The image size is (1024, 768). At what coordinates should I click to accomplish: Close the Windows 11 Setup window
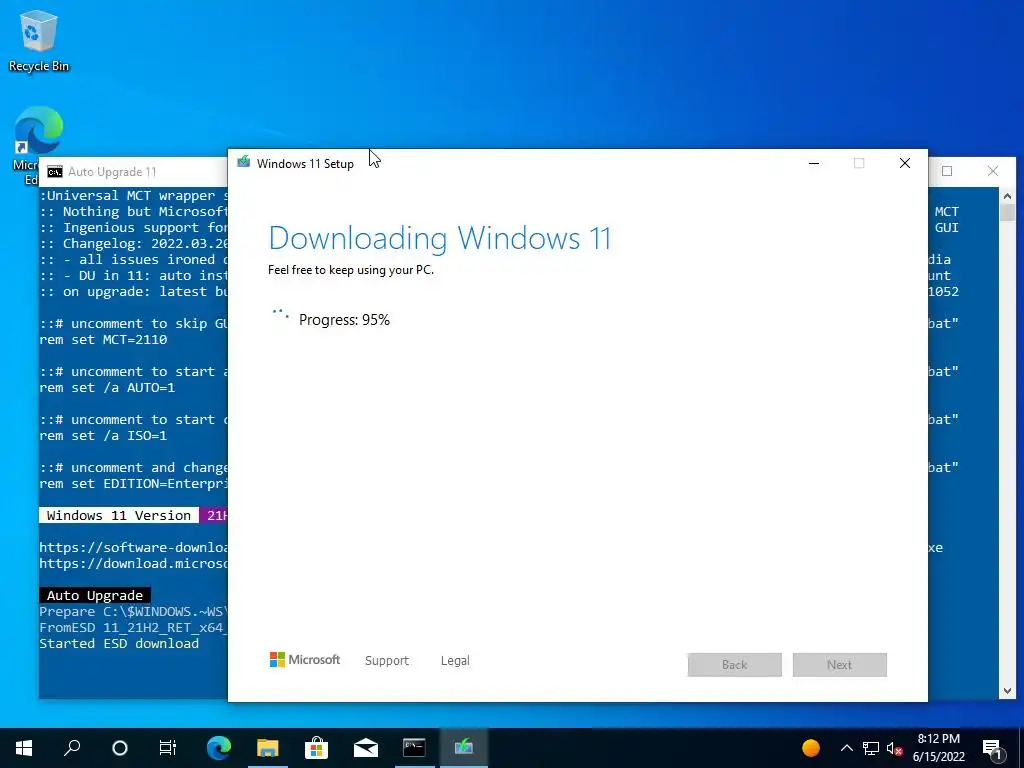904,163
